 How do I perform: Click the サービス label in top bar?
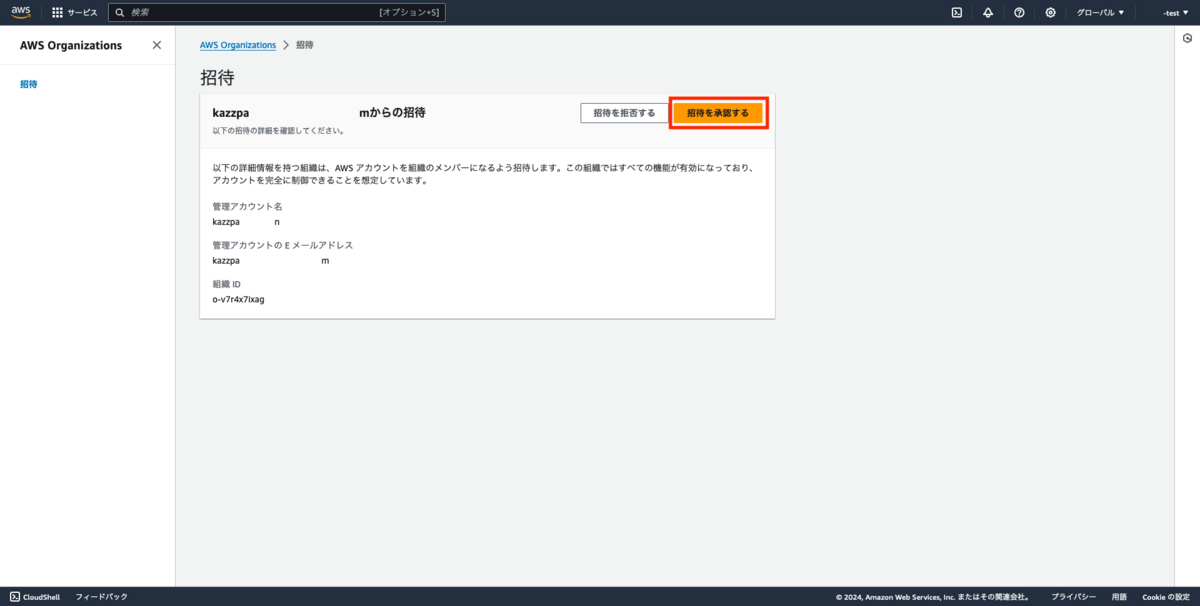pos(83,13)
